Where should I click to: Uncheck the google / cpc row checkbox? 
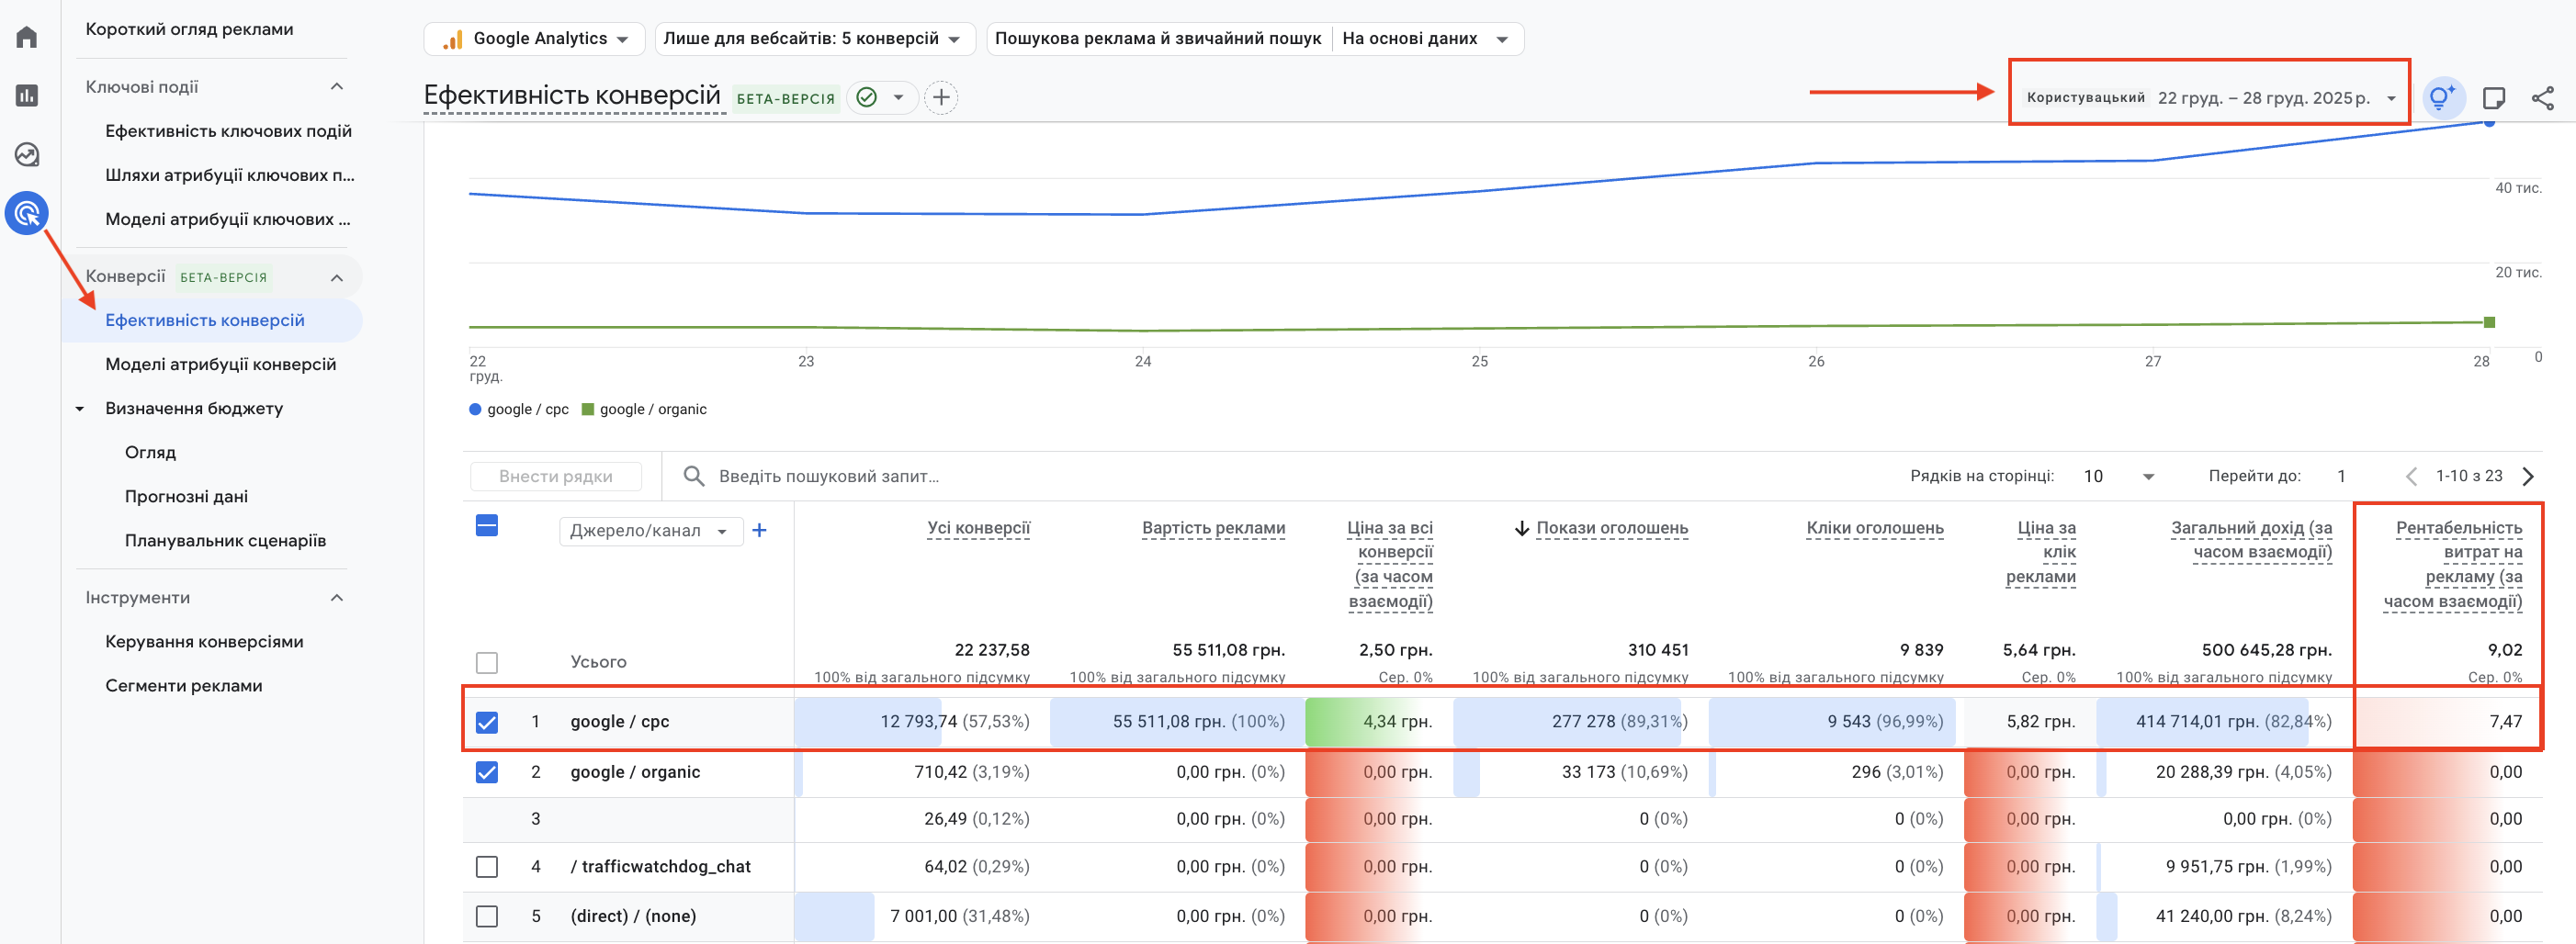click(487, 722)
